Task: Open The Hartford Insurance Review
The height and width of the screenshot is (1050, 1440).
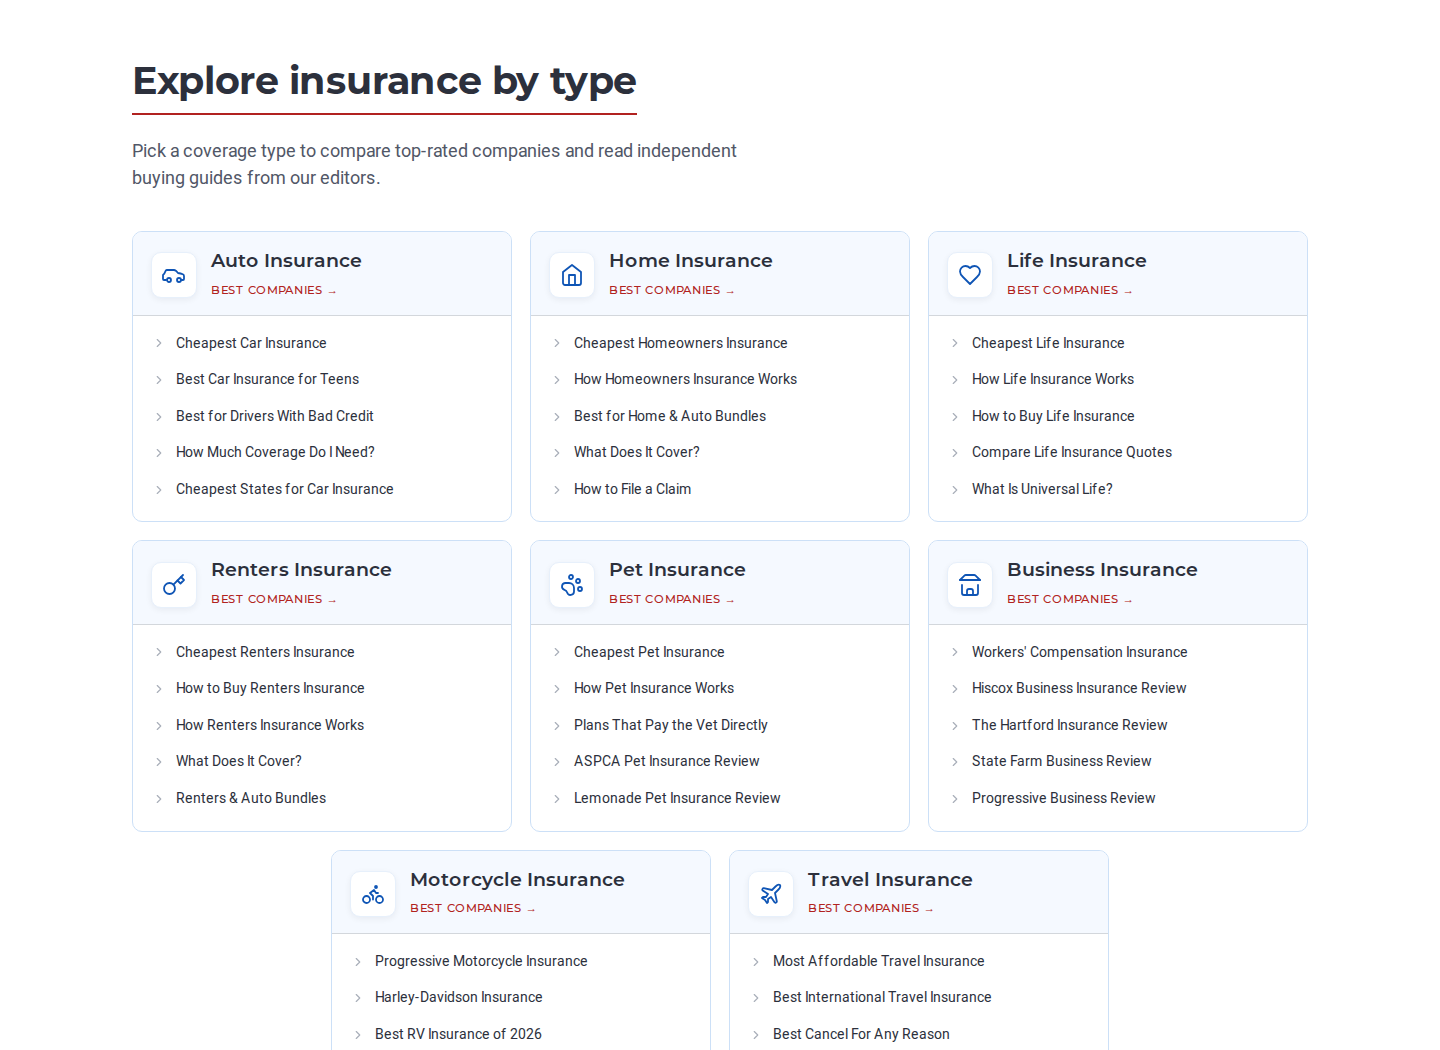Action: point(1069,725)
